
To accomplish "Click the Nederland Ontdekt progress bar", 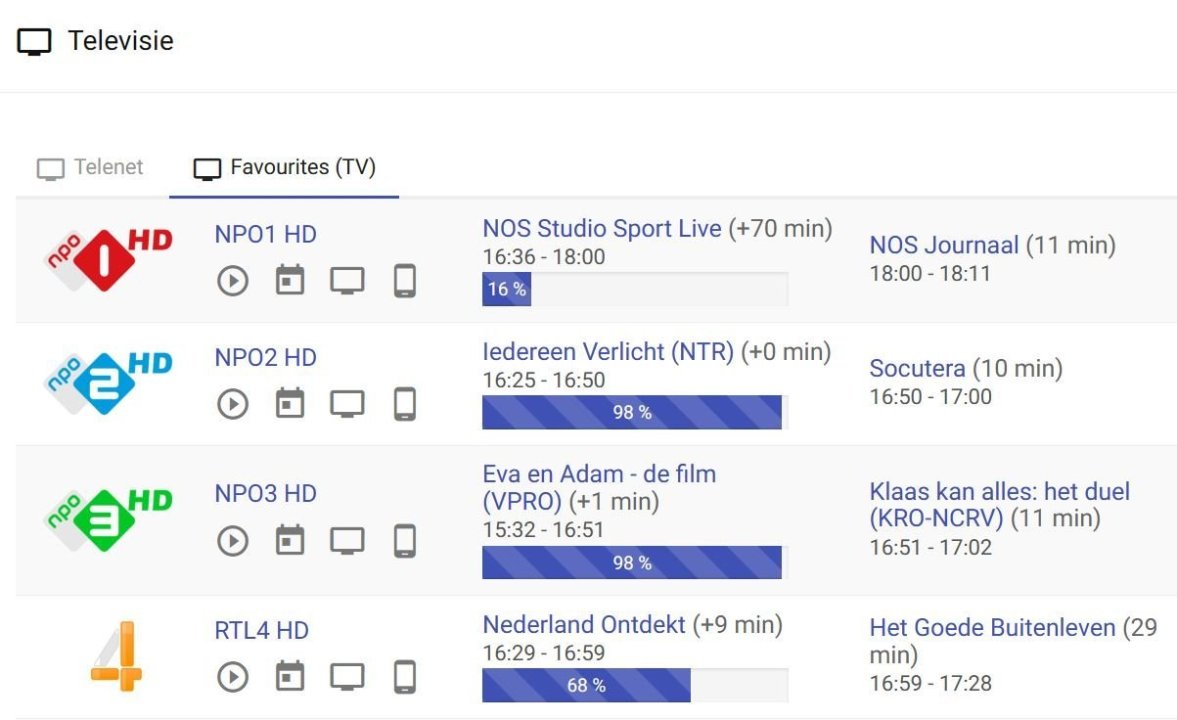I will click(634, 685).
